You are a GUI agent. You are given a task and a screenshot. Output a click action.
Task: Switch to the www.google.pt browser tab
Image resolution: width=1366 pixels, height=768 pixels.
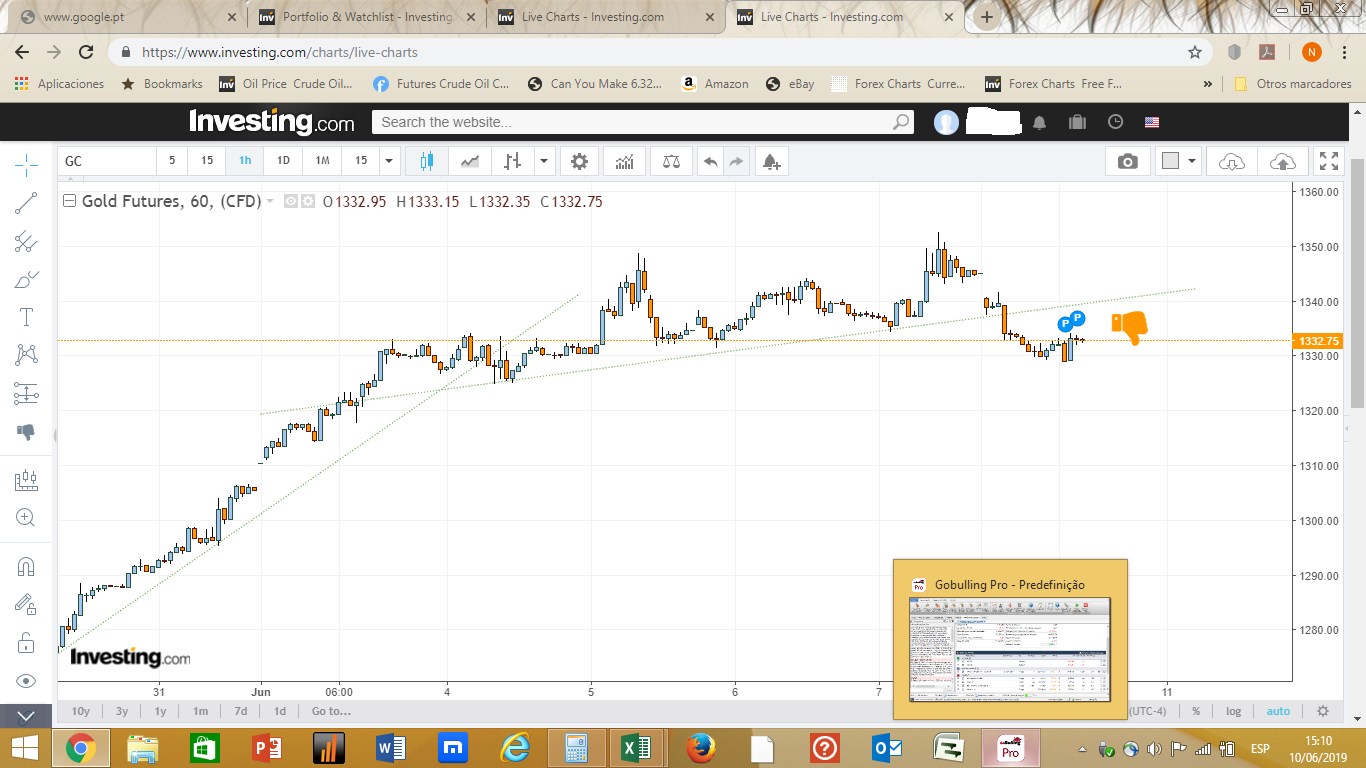125,17
